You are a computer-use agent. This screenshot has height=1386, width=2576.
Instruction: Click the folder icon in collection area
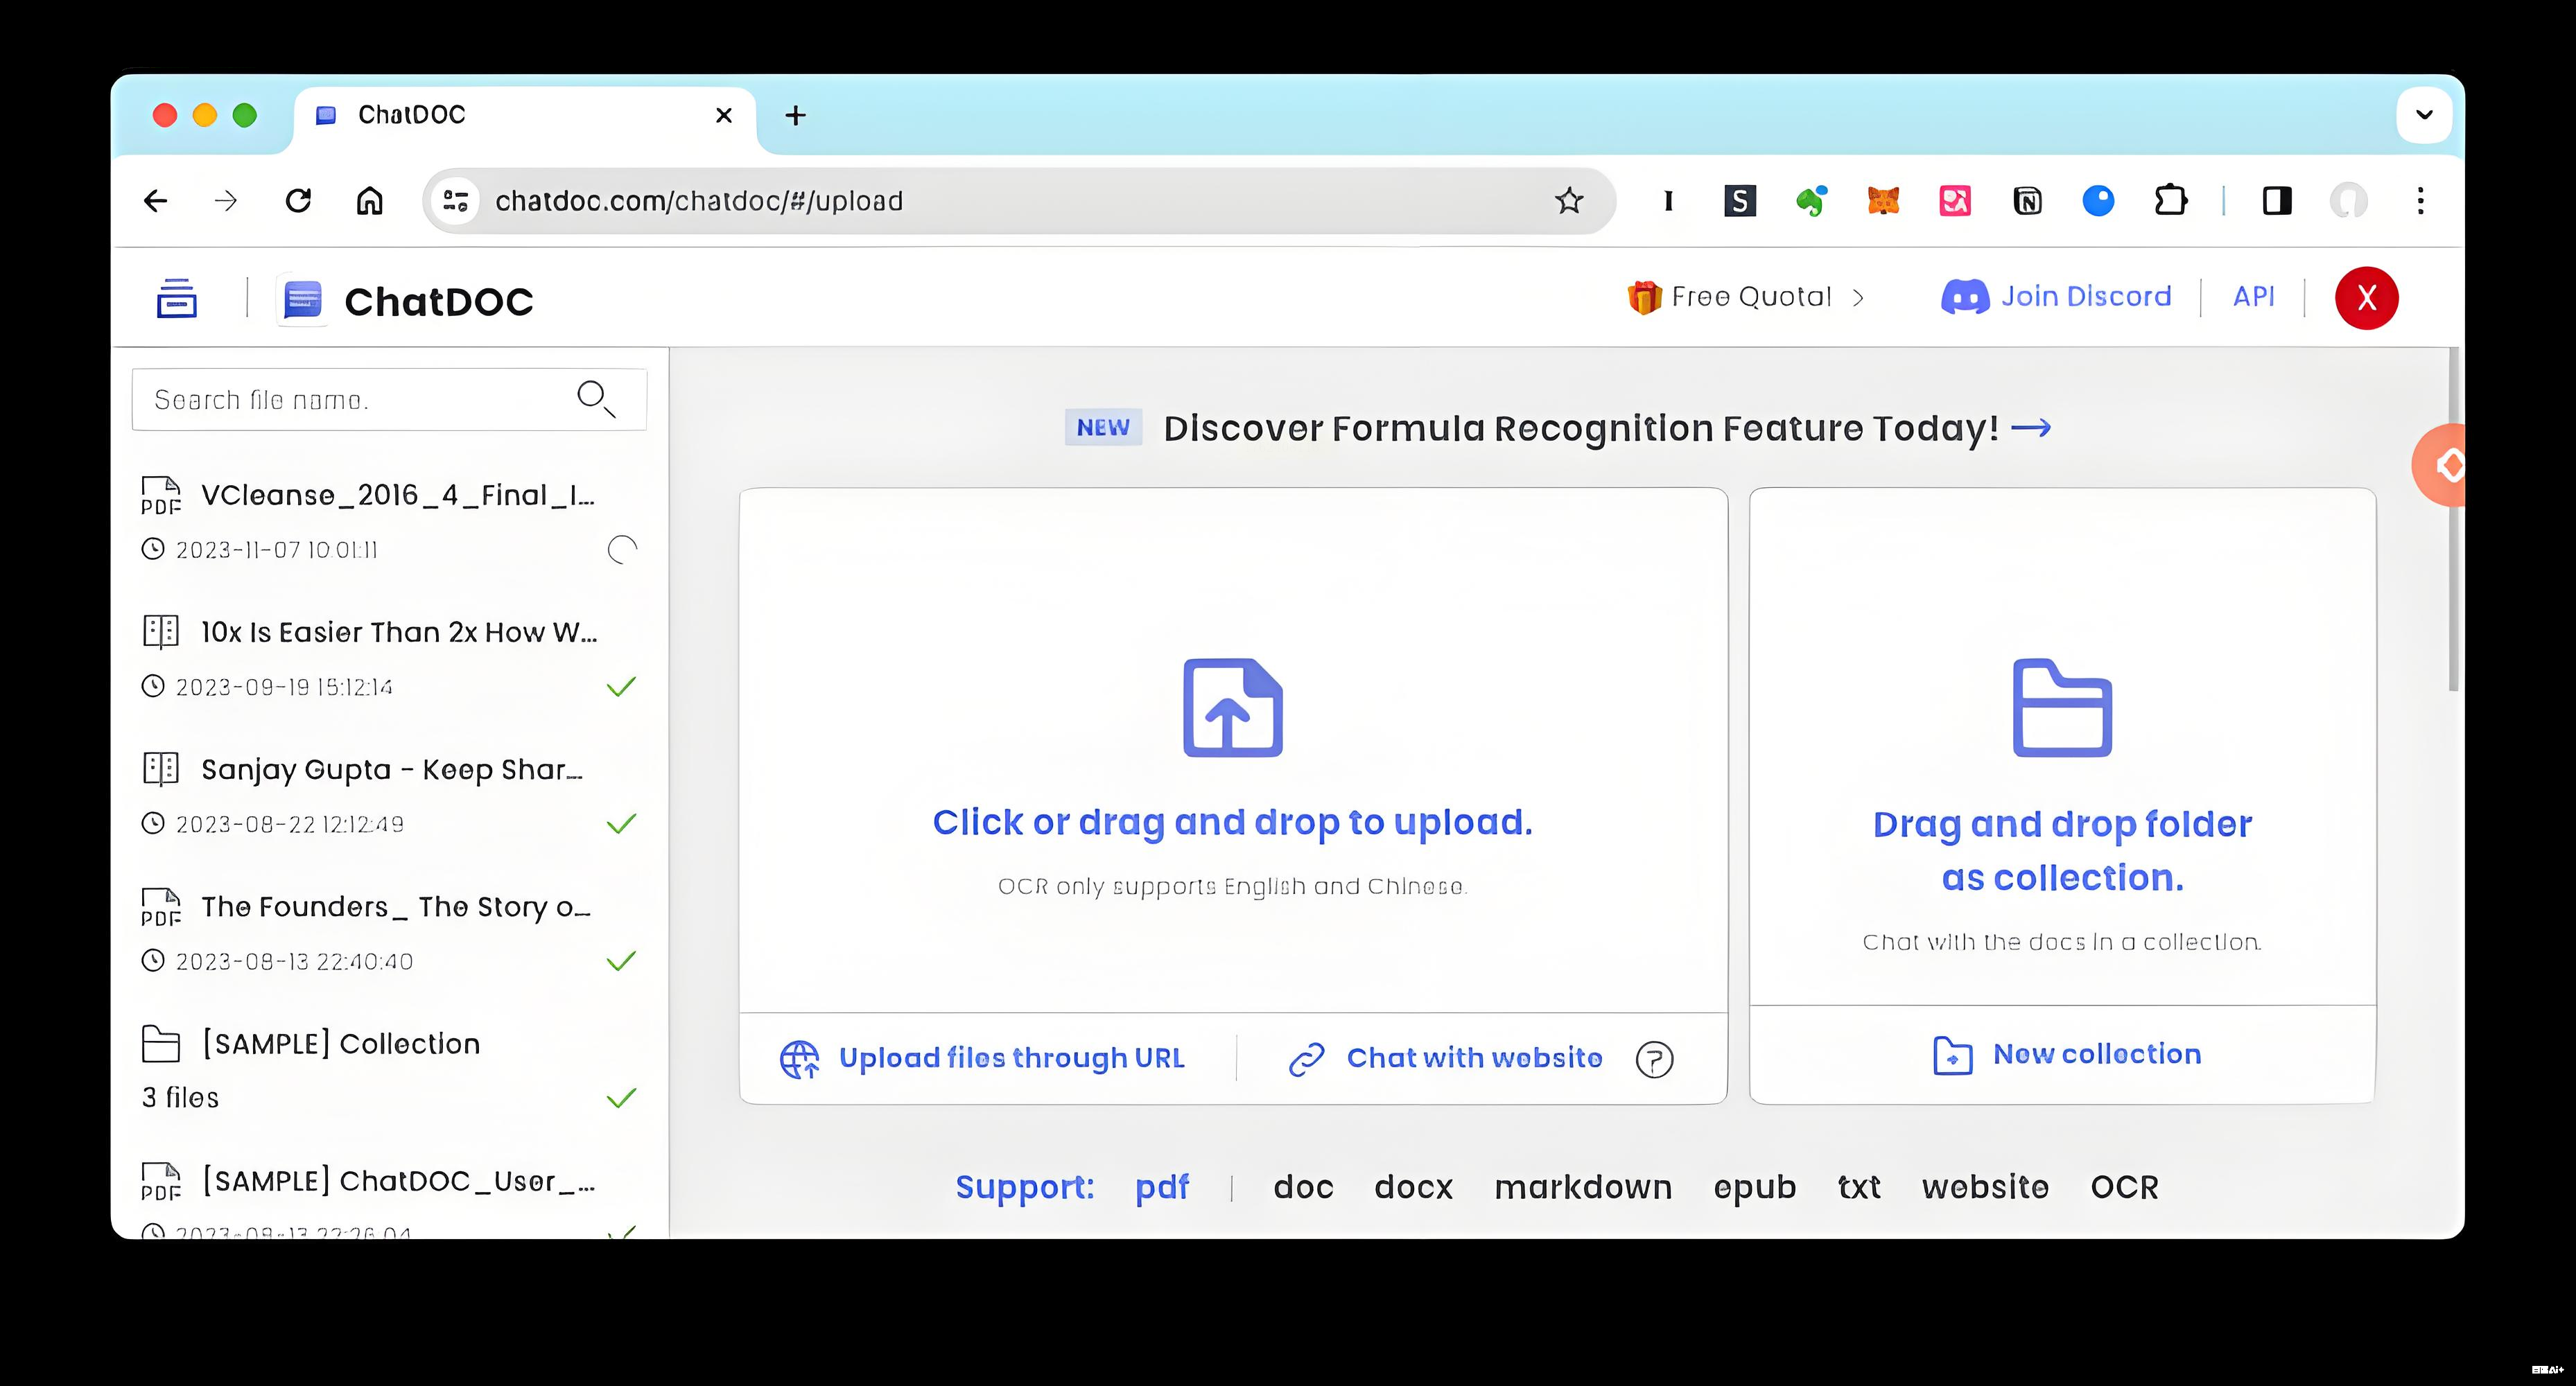[2062, 707]
